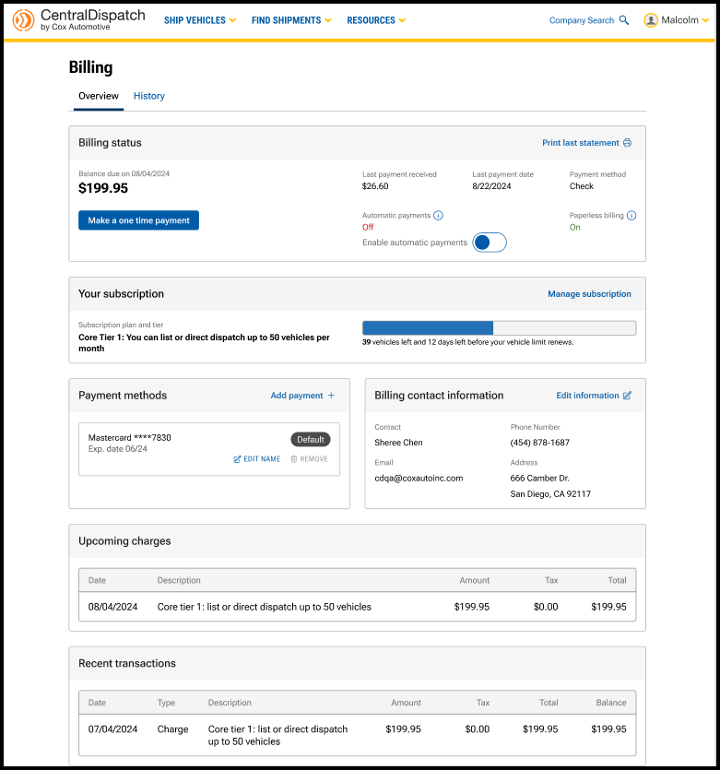720x770 pixels.
Task: Open the Manage subscription link
Action: point(589,294)
